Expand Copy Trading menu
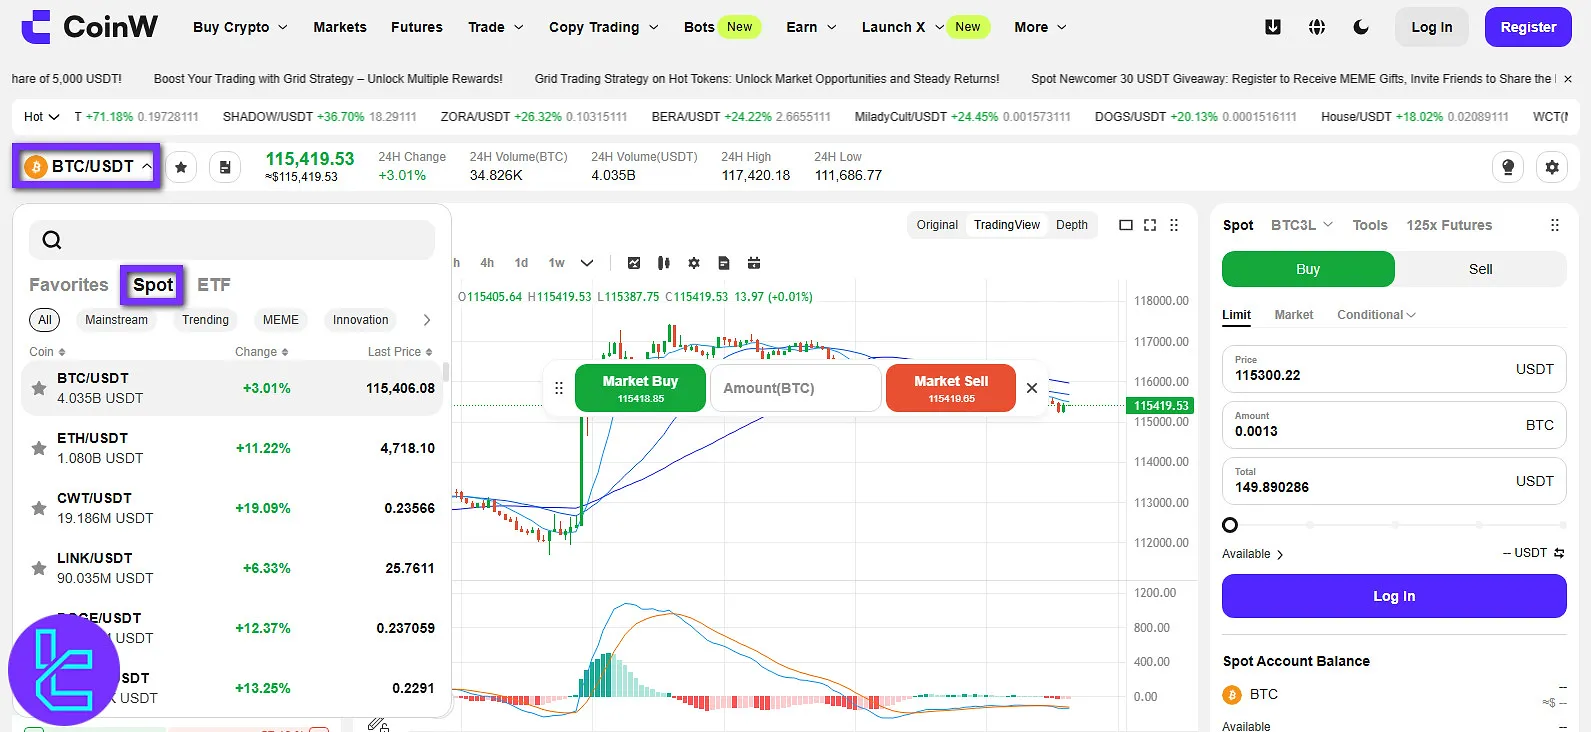The image size is (1591, 732). pyautogui.click(x=603, y=27)
